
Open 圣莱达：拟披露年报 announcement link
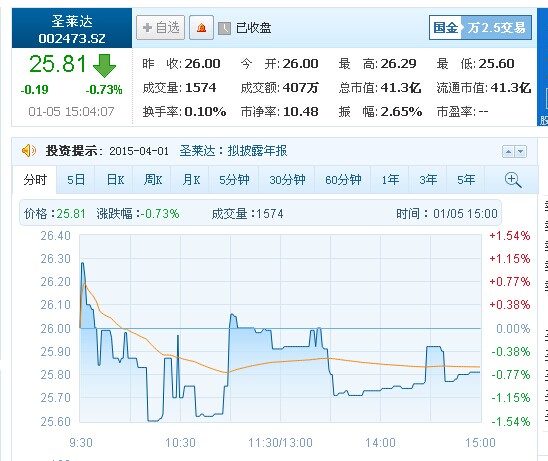[233, 151]
